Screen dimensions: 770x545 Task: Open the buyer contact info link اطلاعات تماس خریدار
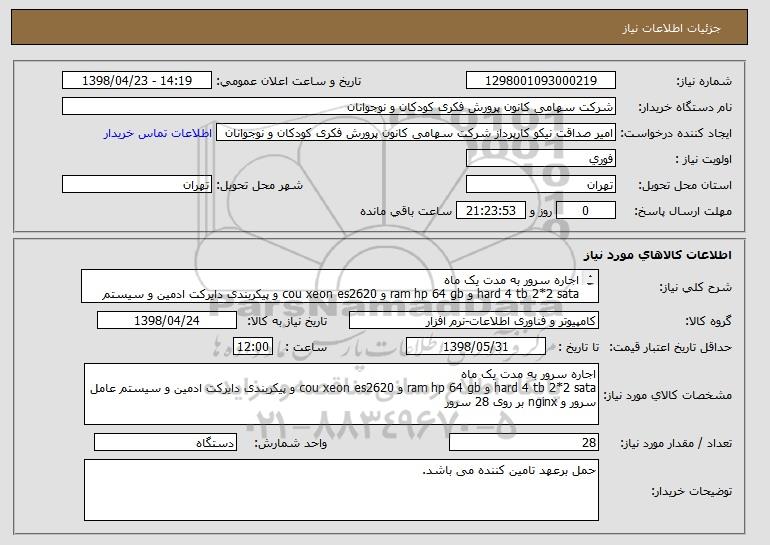click(158, 134)
